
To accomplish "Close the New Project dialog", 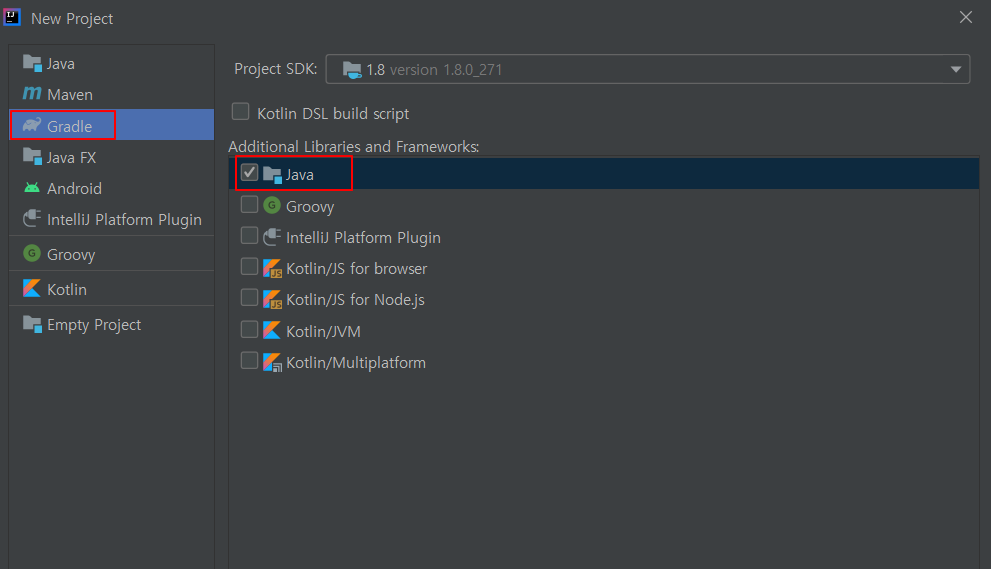I will (966, 17).
